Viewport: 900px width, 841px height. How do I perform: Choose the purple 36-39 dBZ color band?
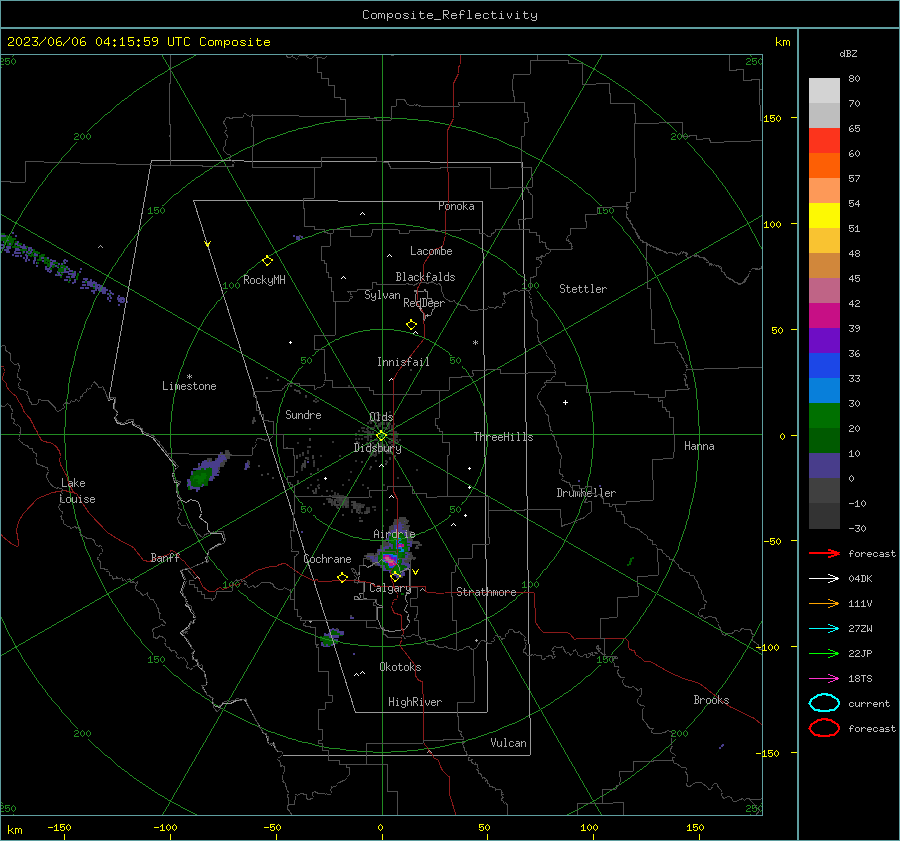point(824,340)
